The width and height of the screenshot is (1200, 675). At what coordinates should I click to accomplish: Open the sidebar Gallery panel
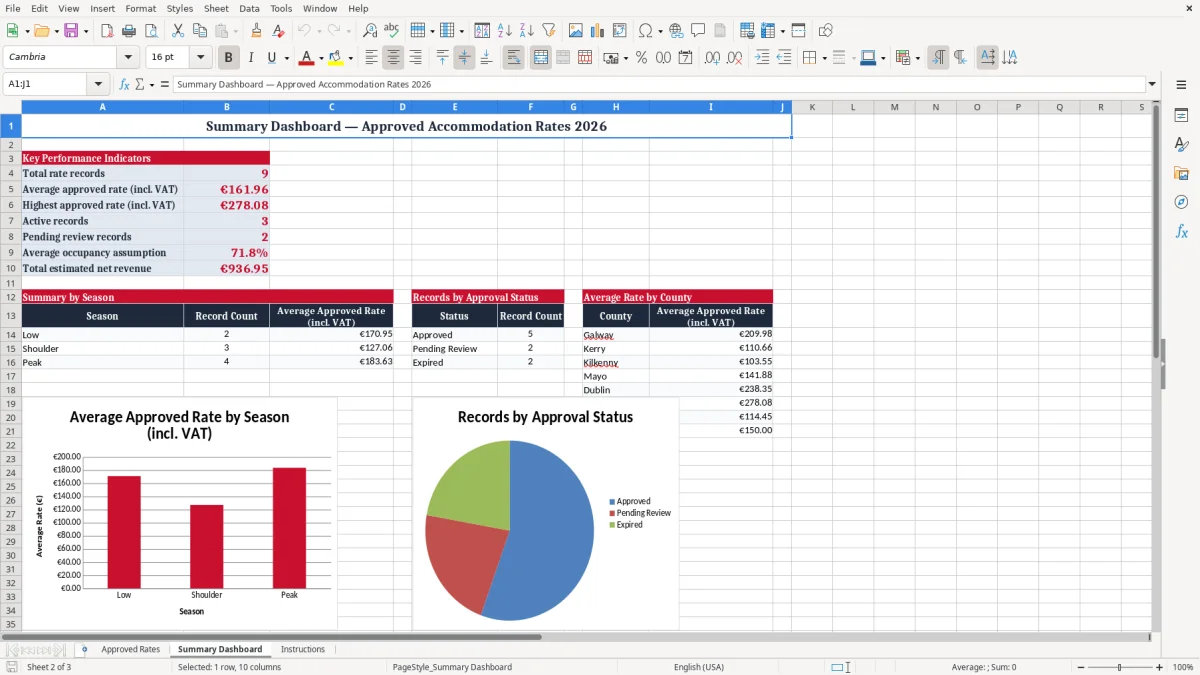1181,173
